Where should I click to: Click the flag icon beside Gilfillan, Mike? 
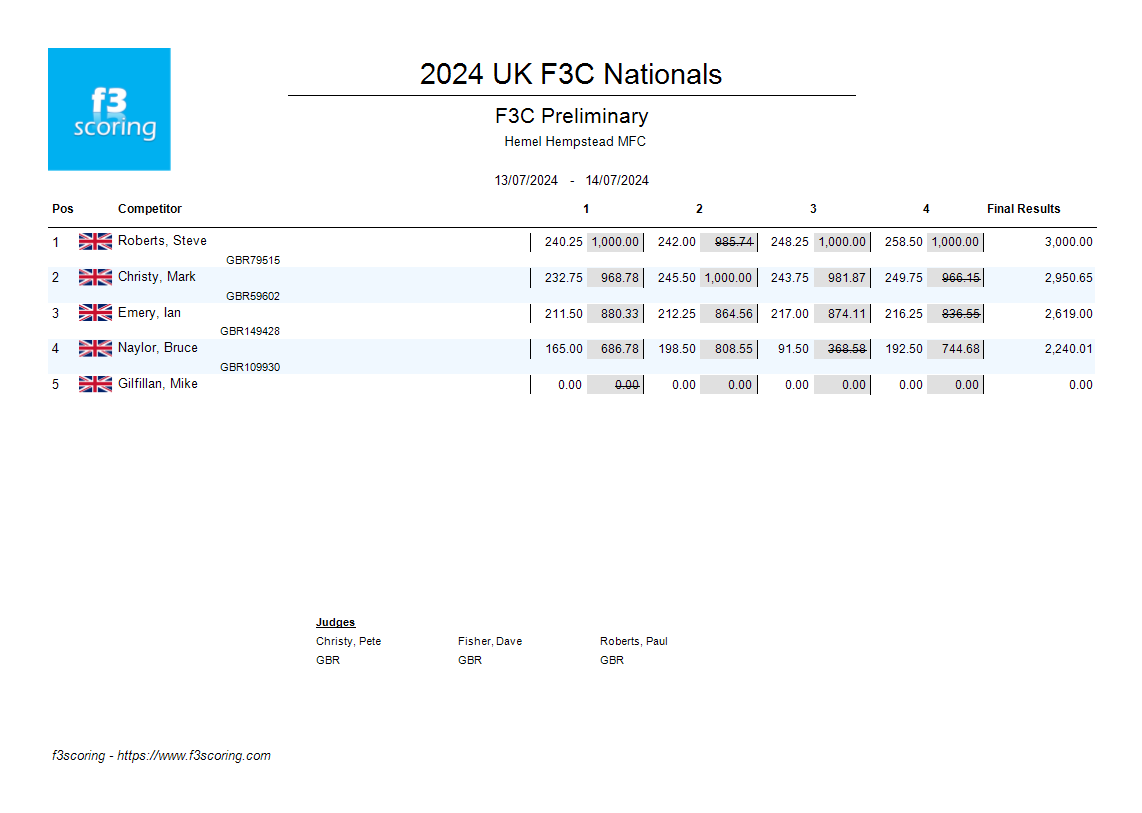point(95,384)
